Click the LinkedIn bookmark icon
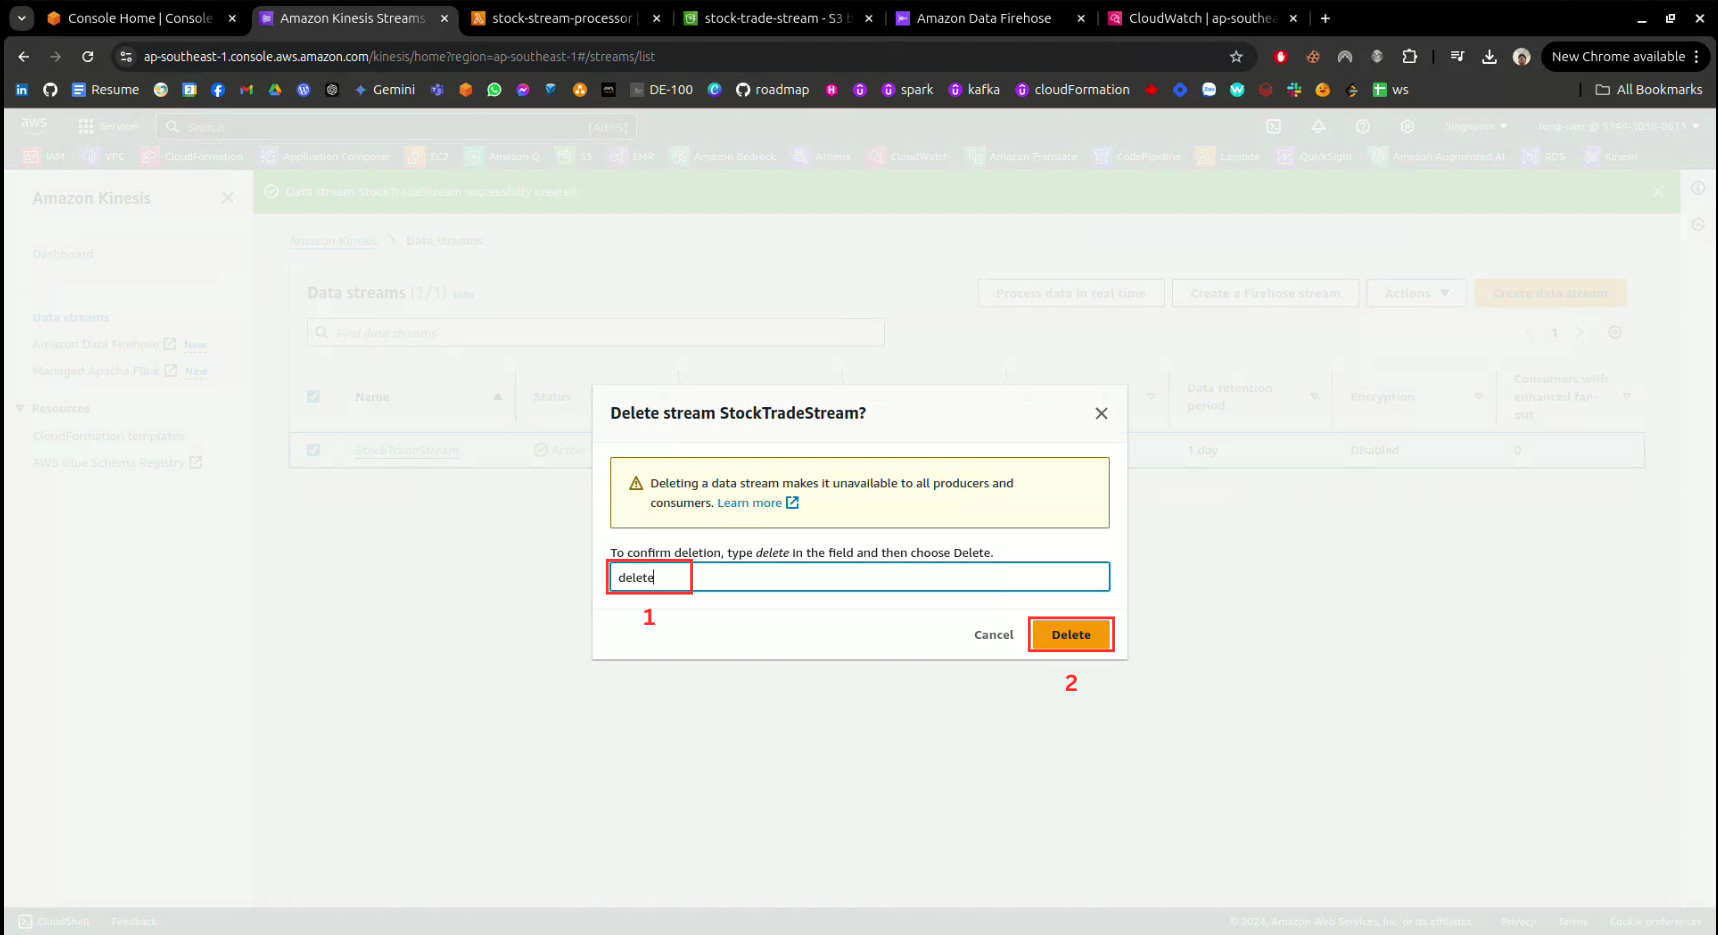 [x=22, y=90]
